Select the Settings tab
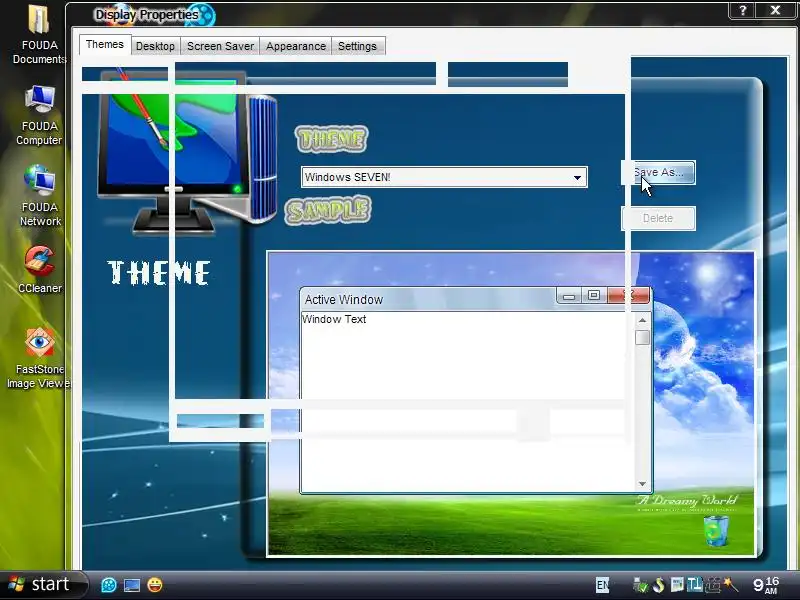 pos(357,46)
